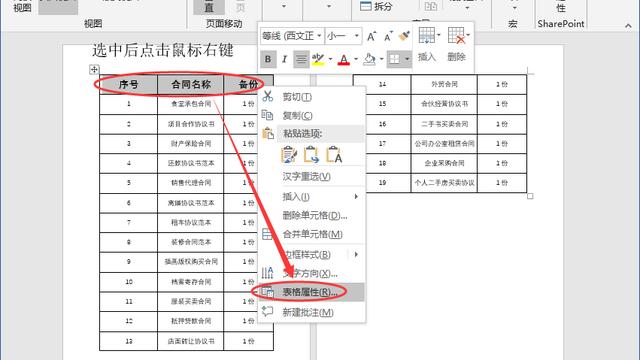Click the 插入 label in mini toolbar
This screenshot has width=640, height=360.
coord(427,57)
